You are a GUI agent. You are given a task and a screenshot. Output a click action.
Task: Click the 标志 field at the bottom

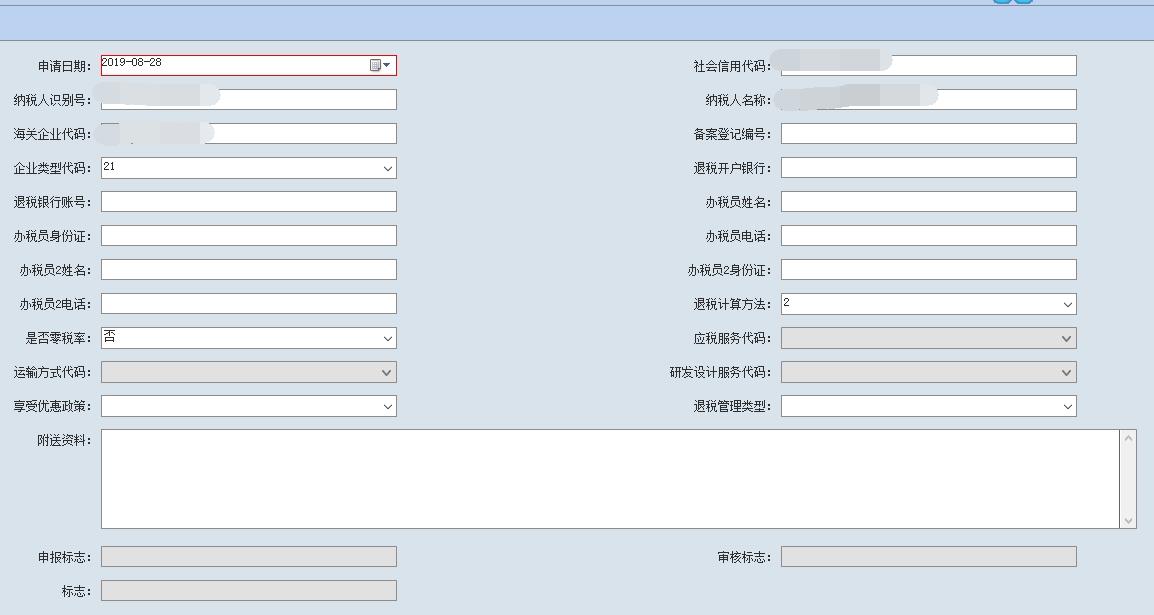coord(249,590)
